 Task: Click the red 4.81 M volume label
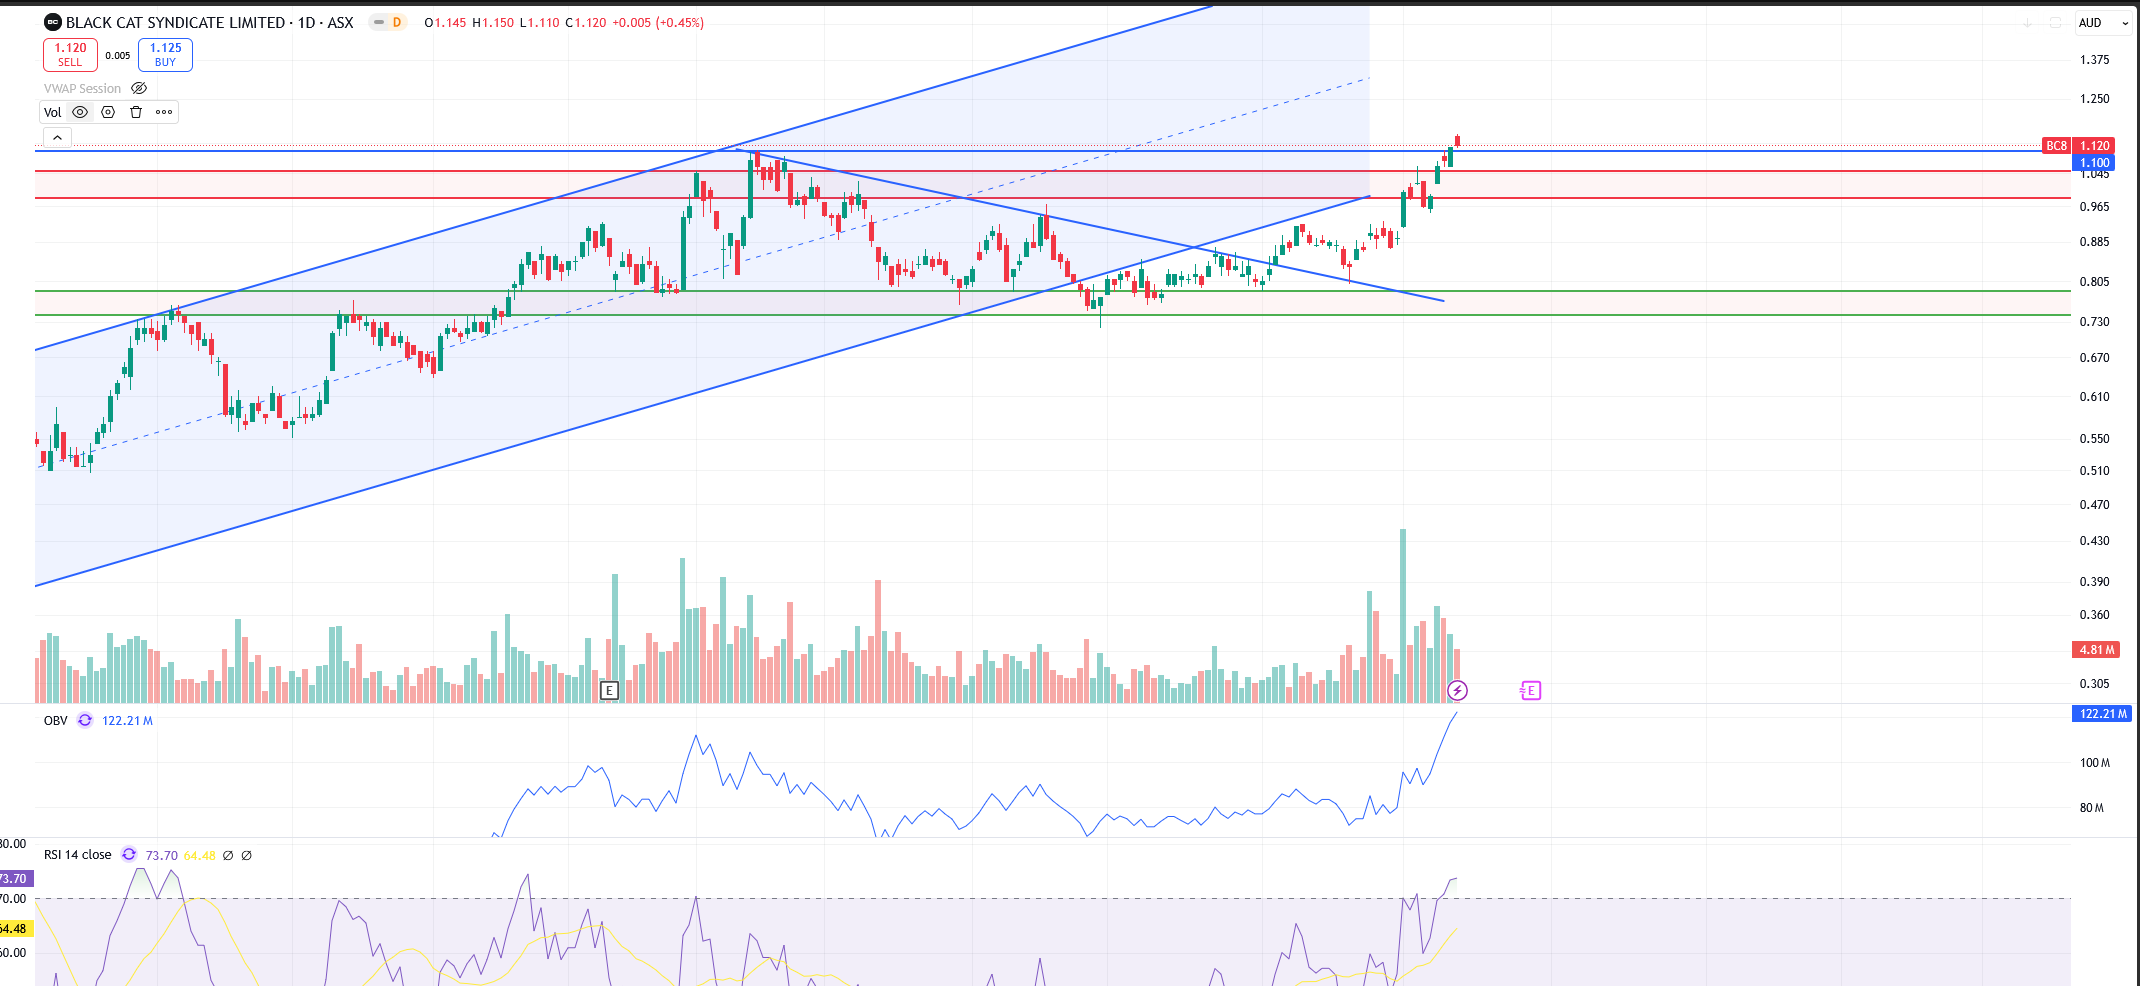(x=2096, y=649)
